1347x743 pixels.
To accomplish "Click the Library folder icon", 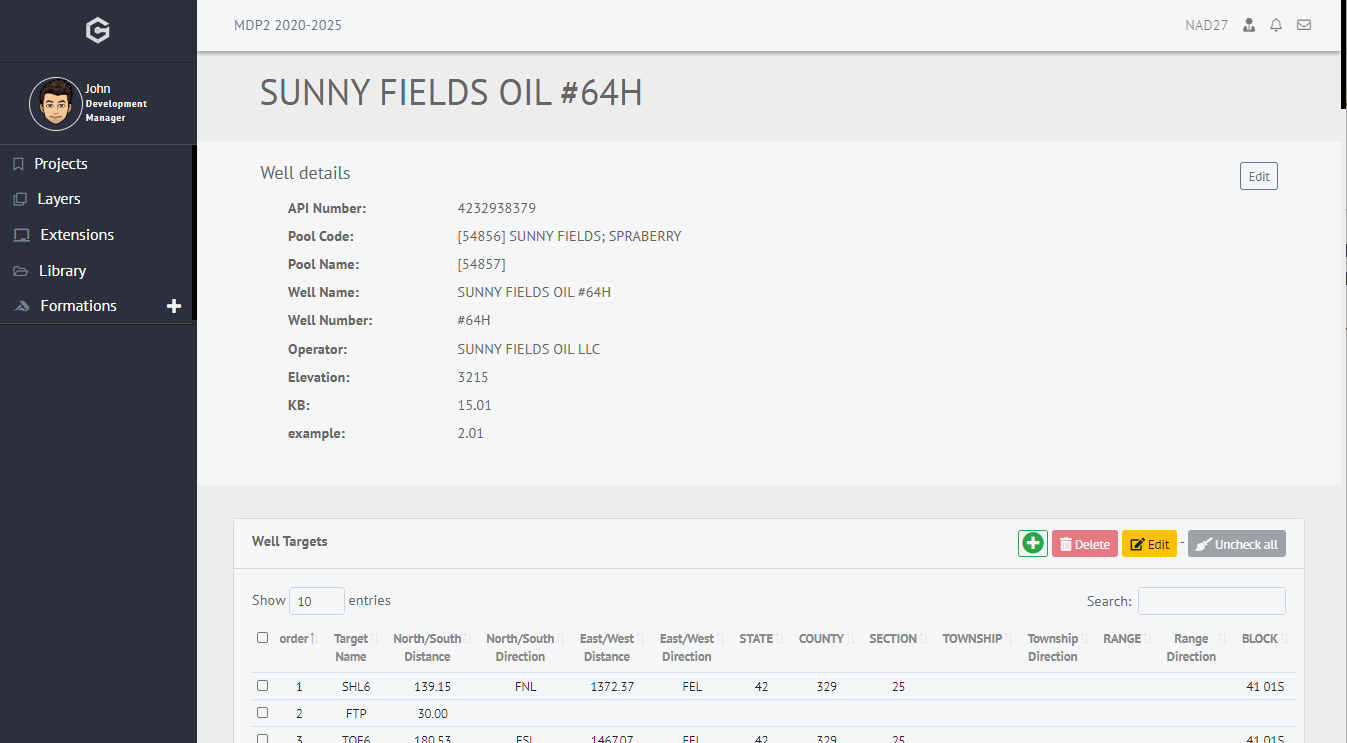I will 19,271.
